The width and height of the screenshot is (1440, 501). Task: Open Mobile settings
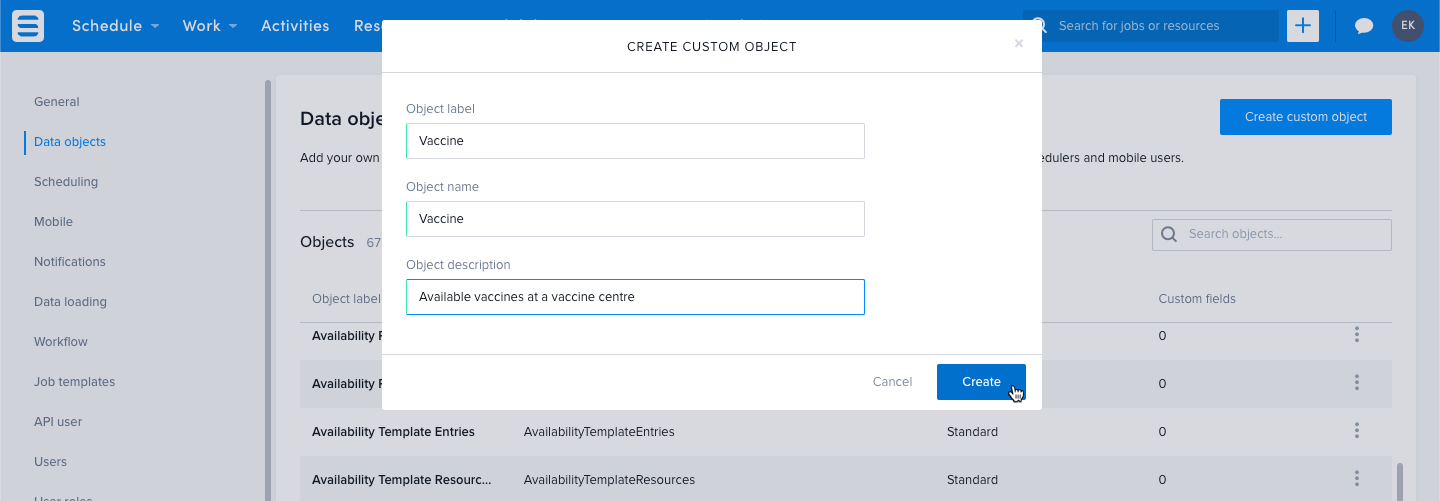(x=53, y=222)
